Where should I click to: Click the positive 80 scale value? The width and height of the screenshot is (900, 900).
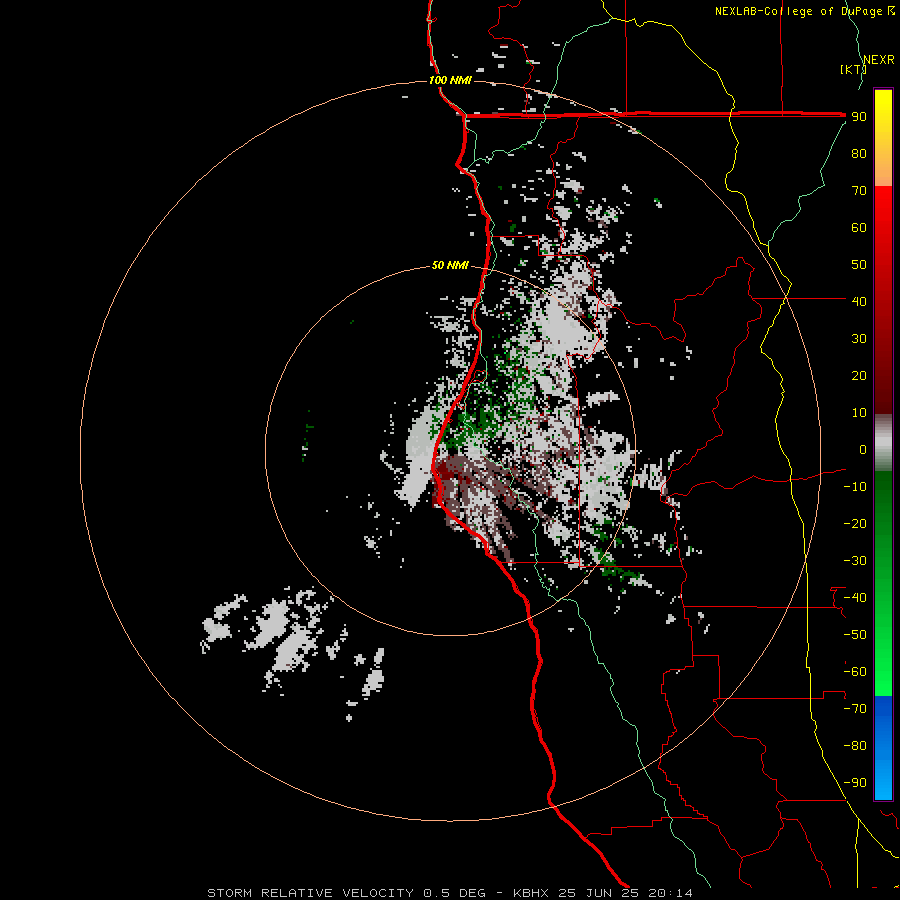coord(859,153)
